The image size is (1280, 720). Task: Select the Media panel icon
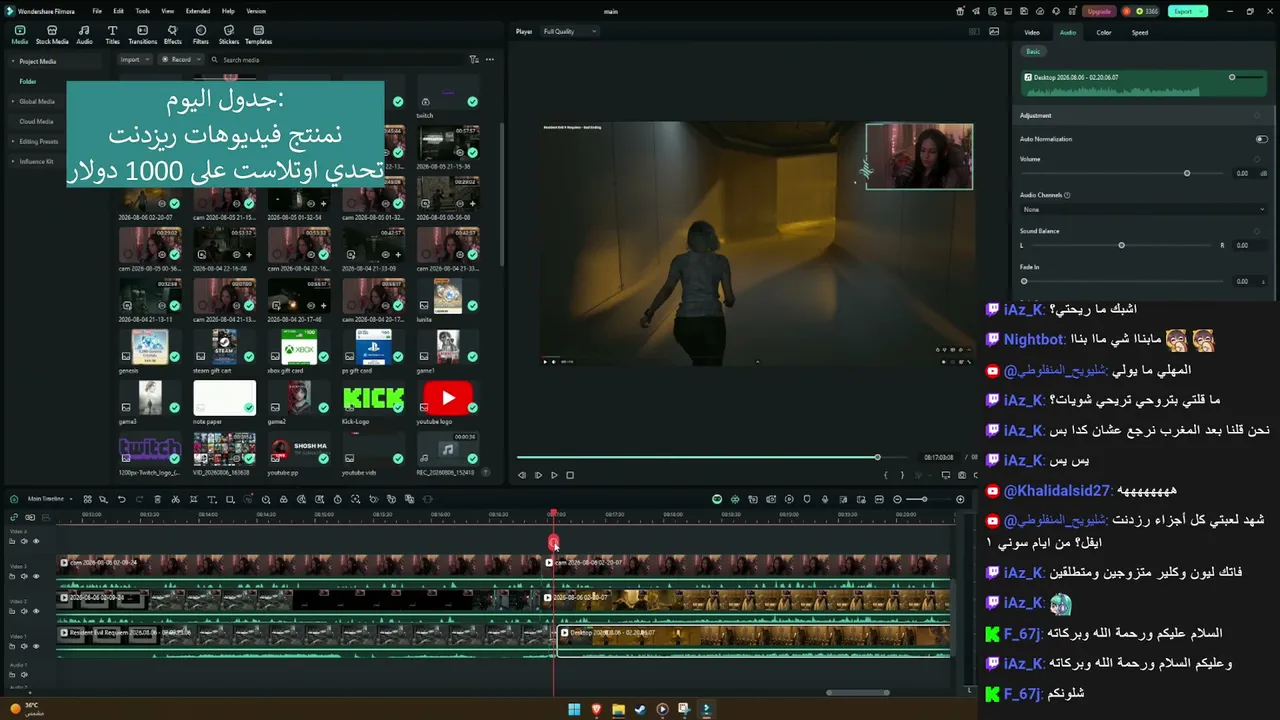(x=20, y=35)
